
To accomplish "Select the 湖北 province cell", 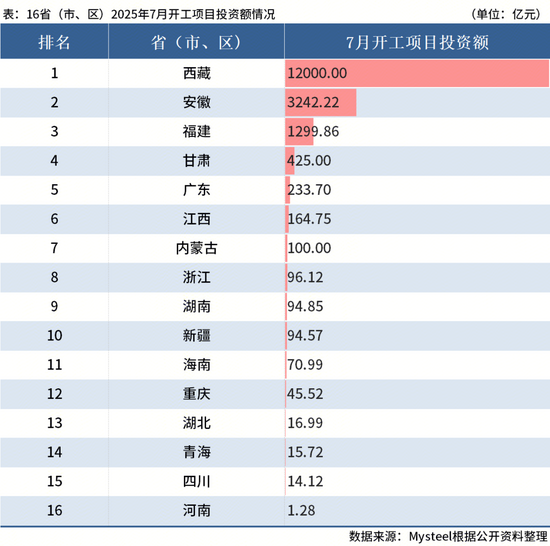I will [x=196, y=423].
